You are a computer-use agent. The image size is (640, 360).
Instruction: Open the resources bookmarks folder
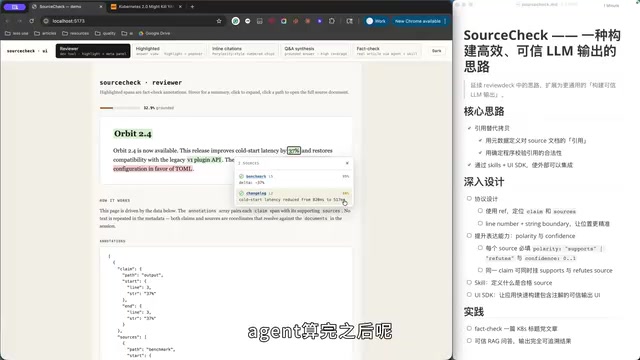pos(76,33)
